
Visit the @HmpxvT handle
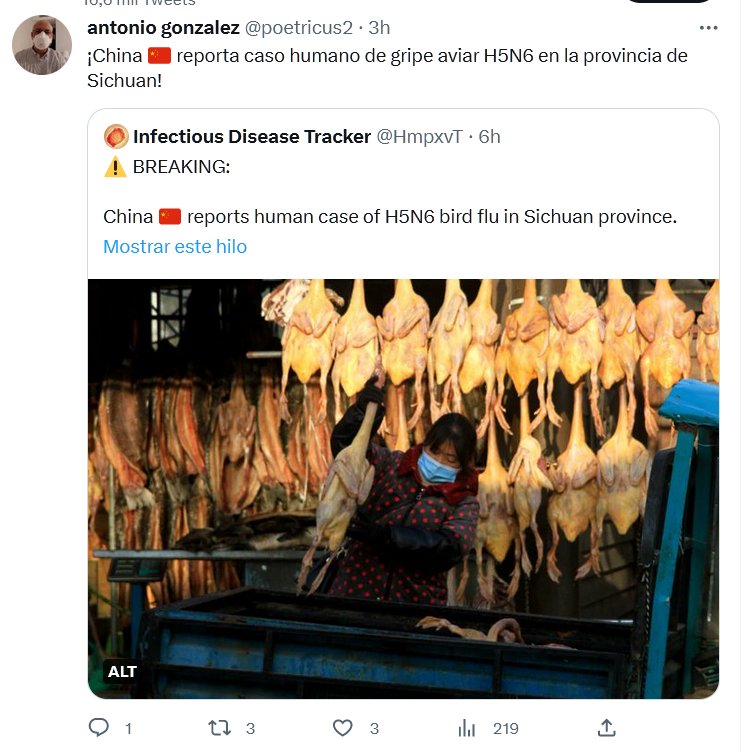click(419, 136)
